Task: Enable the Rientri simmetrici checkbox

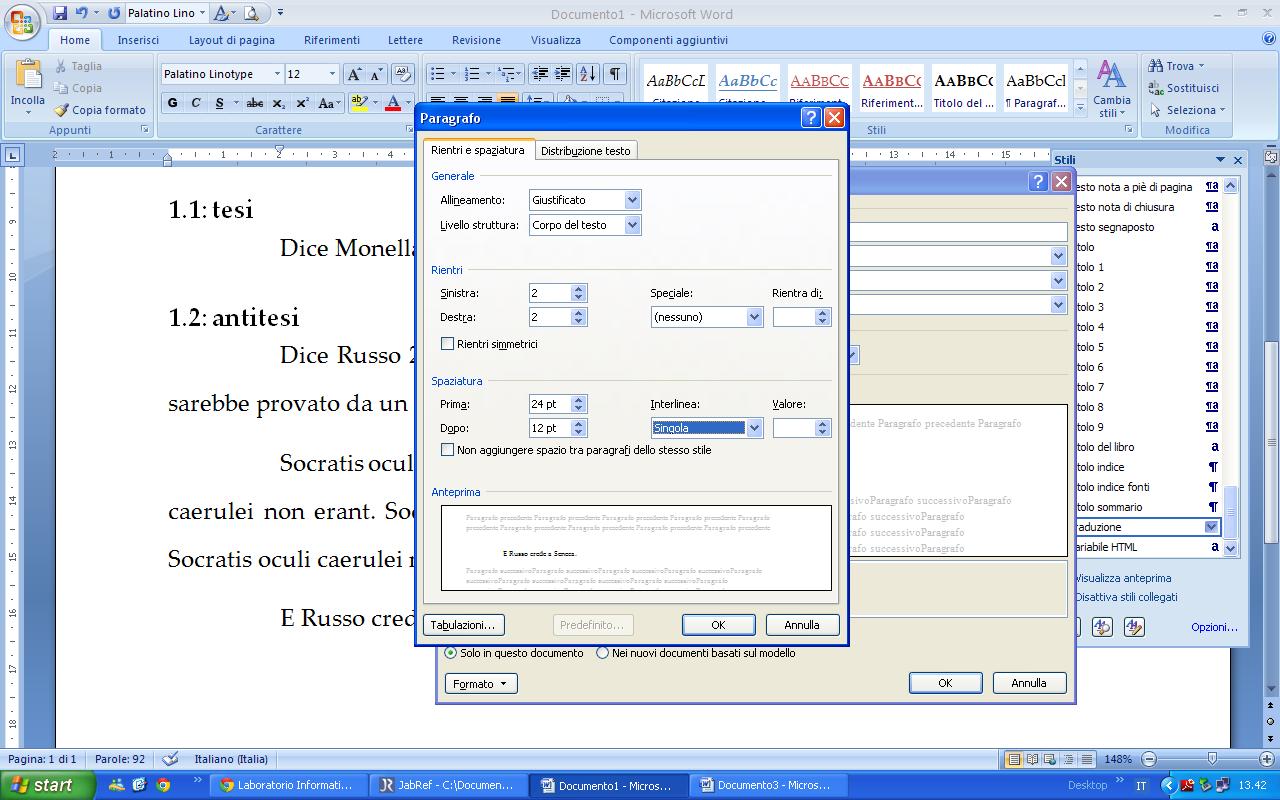Action: 447,344
